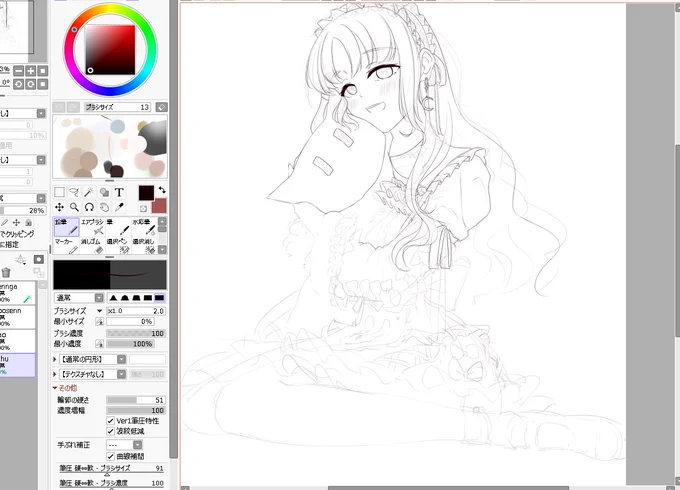Click the ブラシサイズ 13 field

tap(117, 107)
